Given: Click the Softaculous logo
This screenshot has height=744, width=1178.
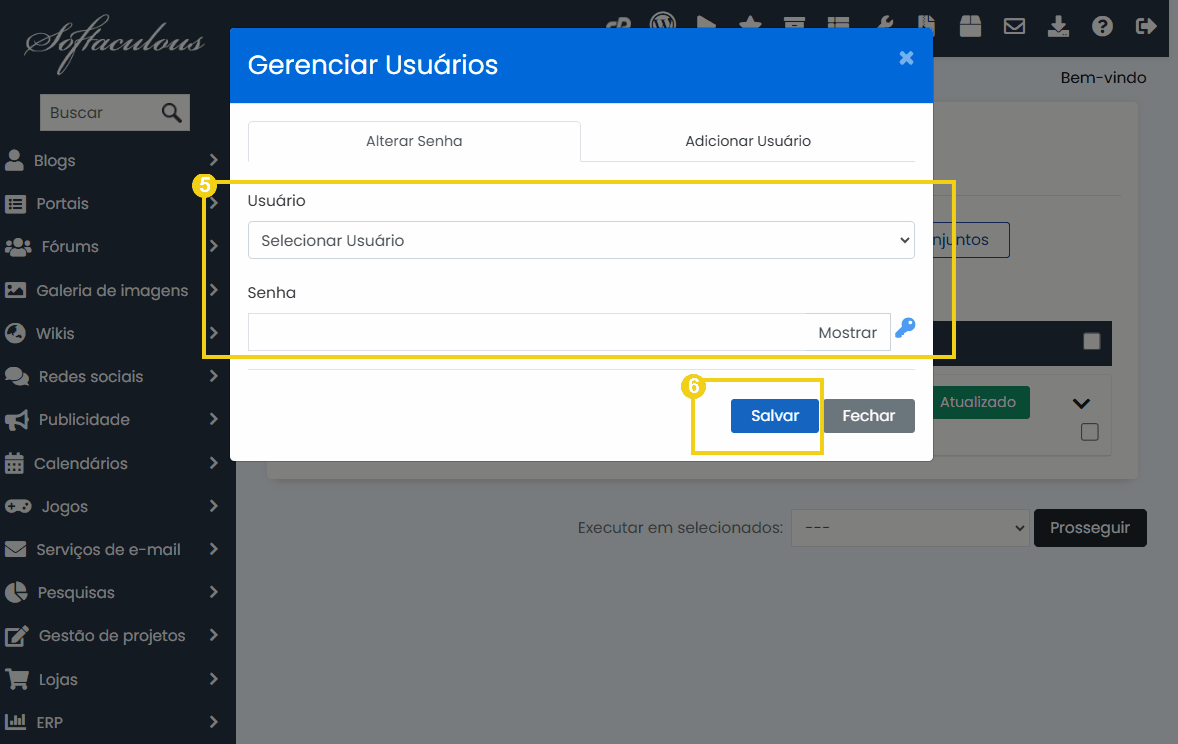Looking at the screenshot, I should click(114, 43).
